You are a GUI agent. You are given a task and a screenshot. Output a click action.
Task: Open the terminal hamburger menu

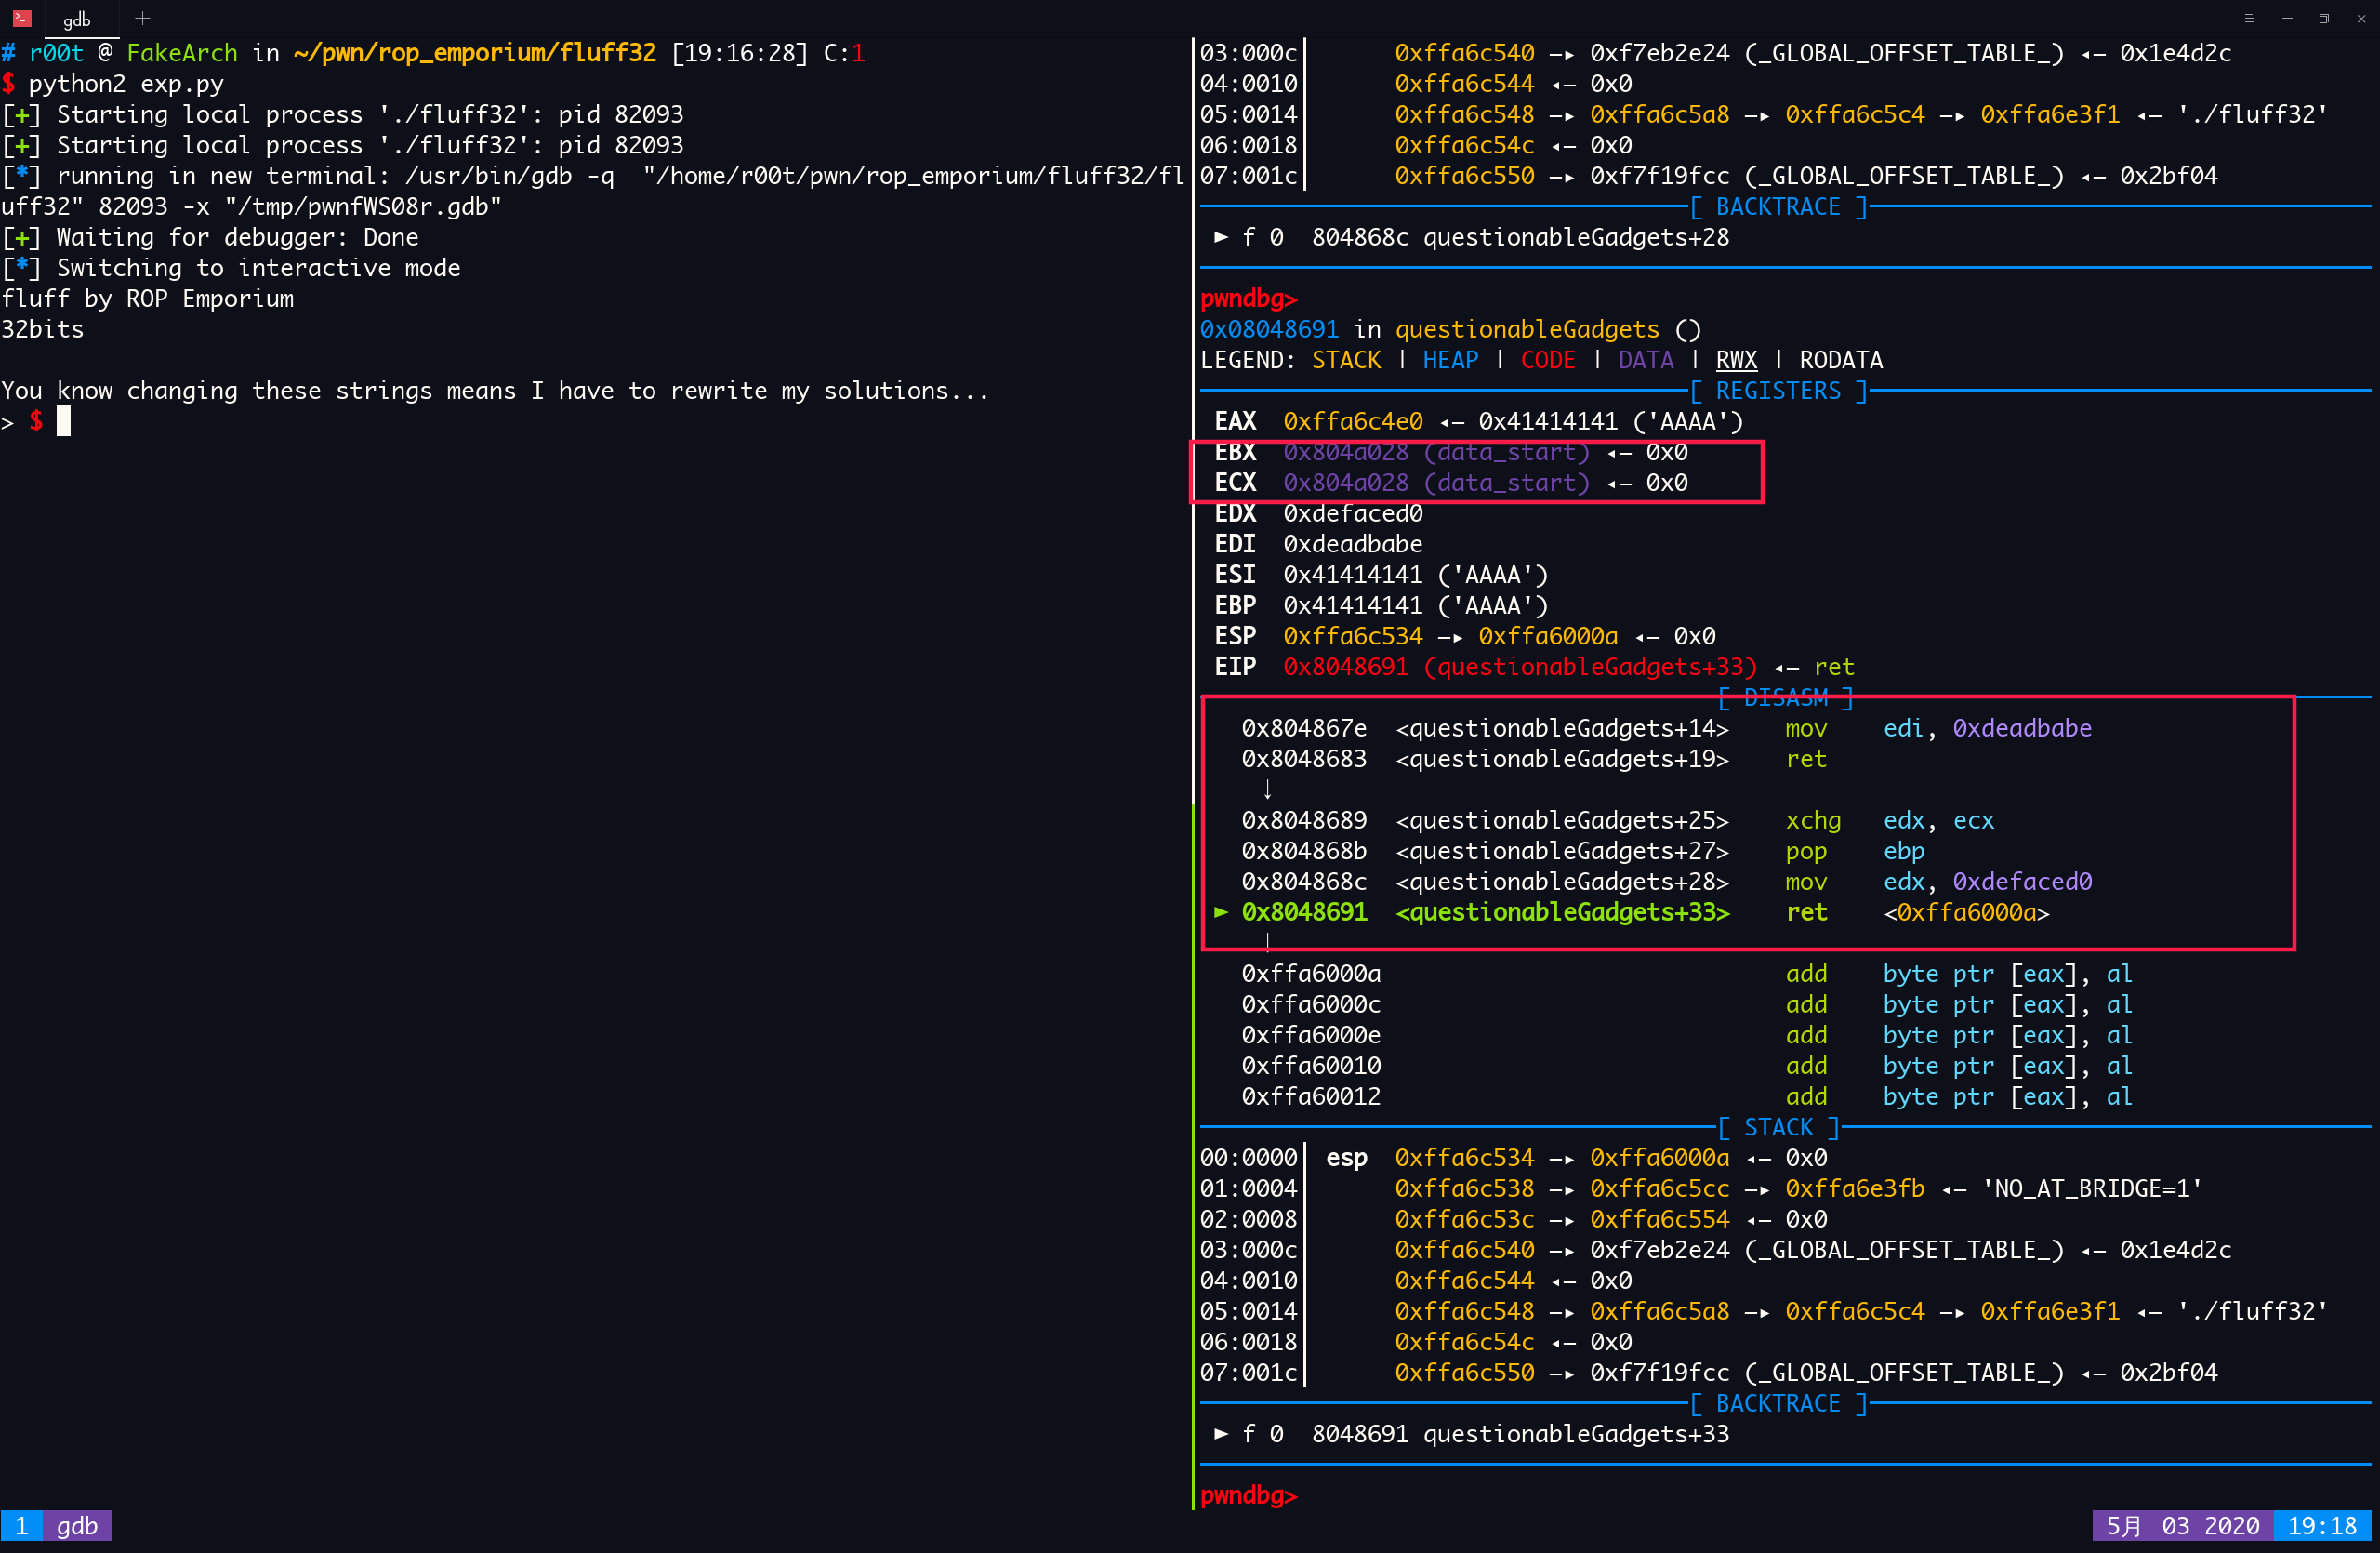point(2249,18)
